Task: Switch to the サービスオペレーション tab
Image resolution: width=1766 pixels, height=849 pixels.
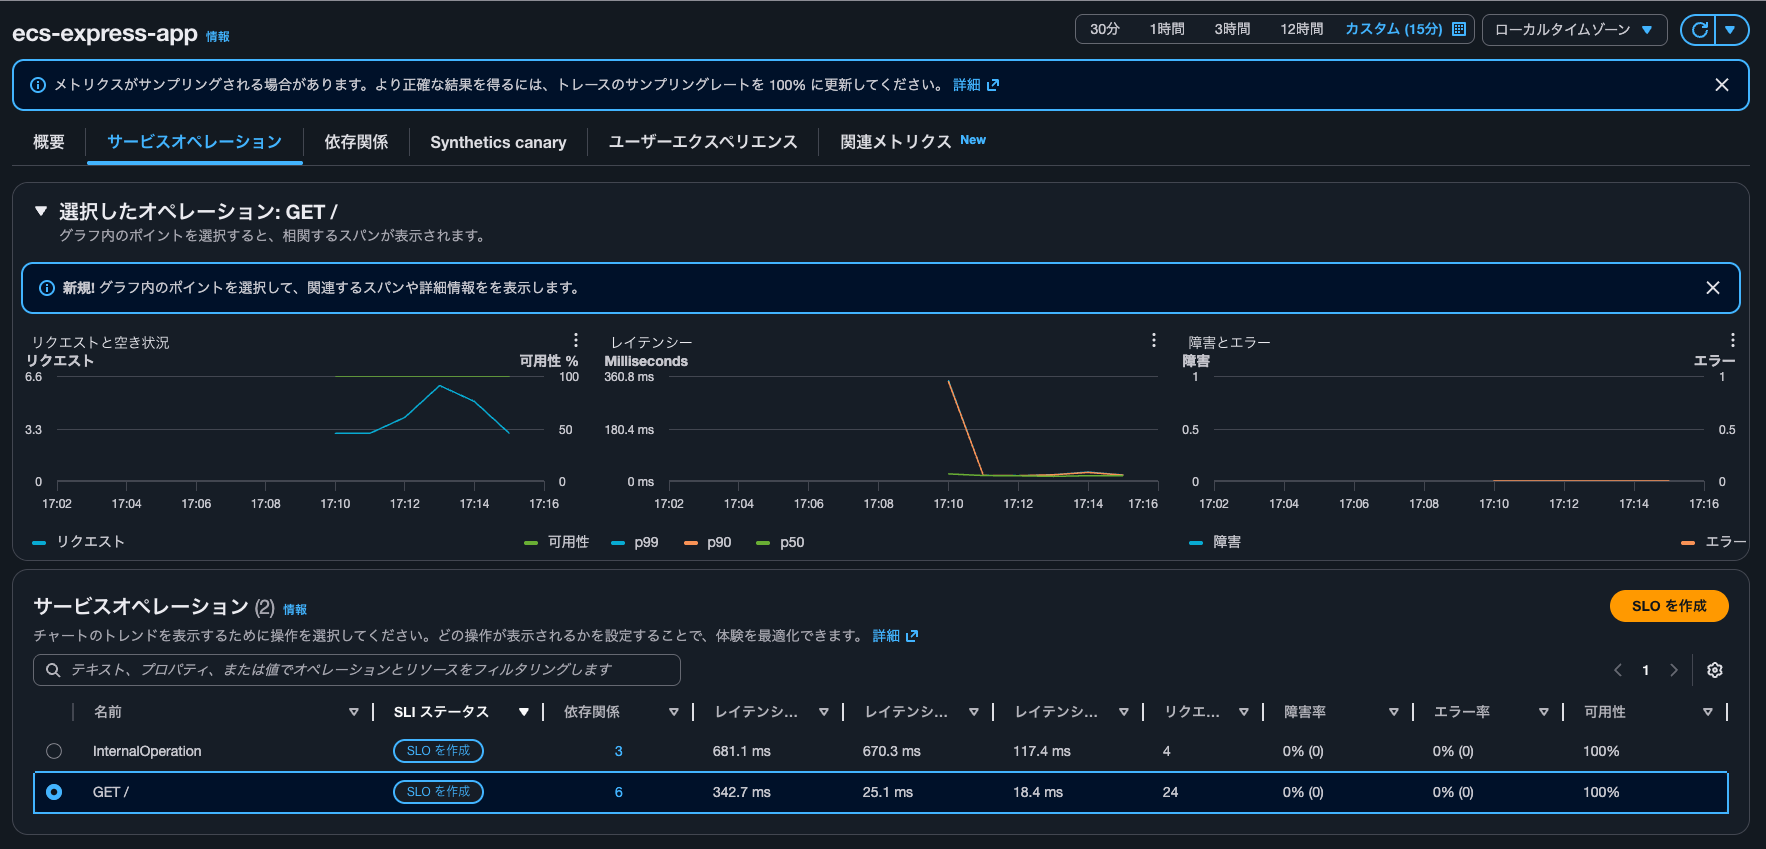Action: pos(195,142)
